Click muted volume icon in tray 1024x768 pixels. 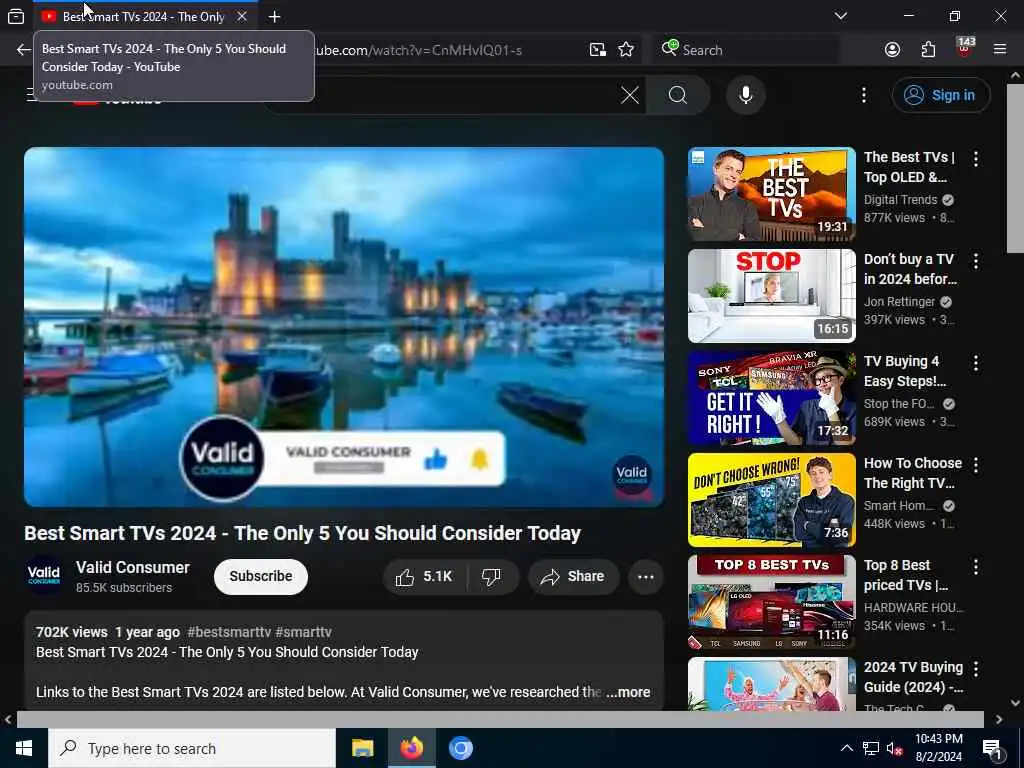click(895, 749)
